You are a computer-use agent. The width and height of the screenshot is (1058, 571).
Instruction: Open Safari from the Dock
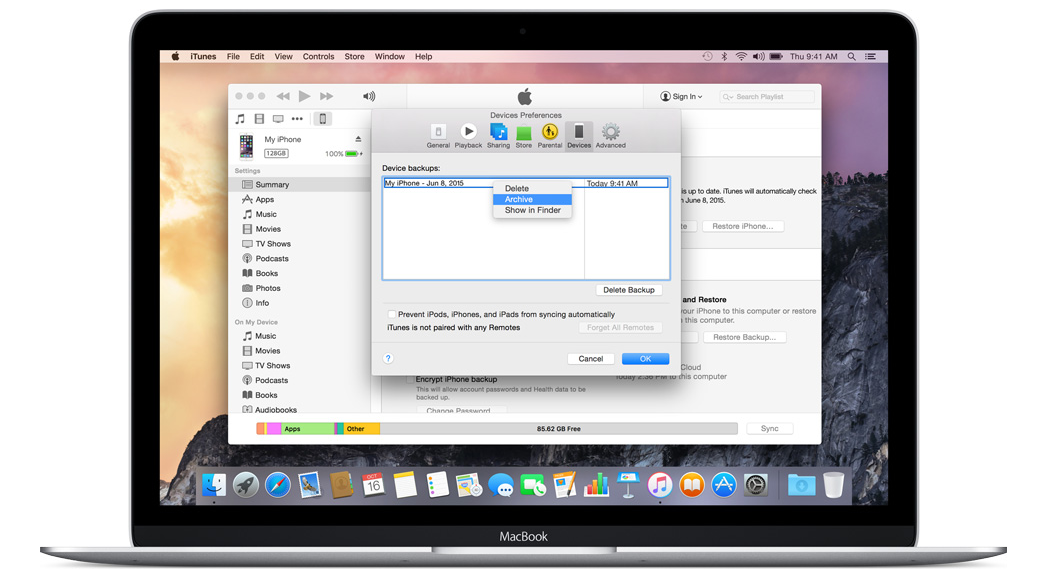[278, 485]
